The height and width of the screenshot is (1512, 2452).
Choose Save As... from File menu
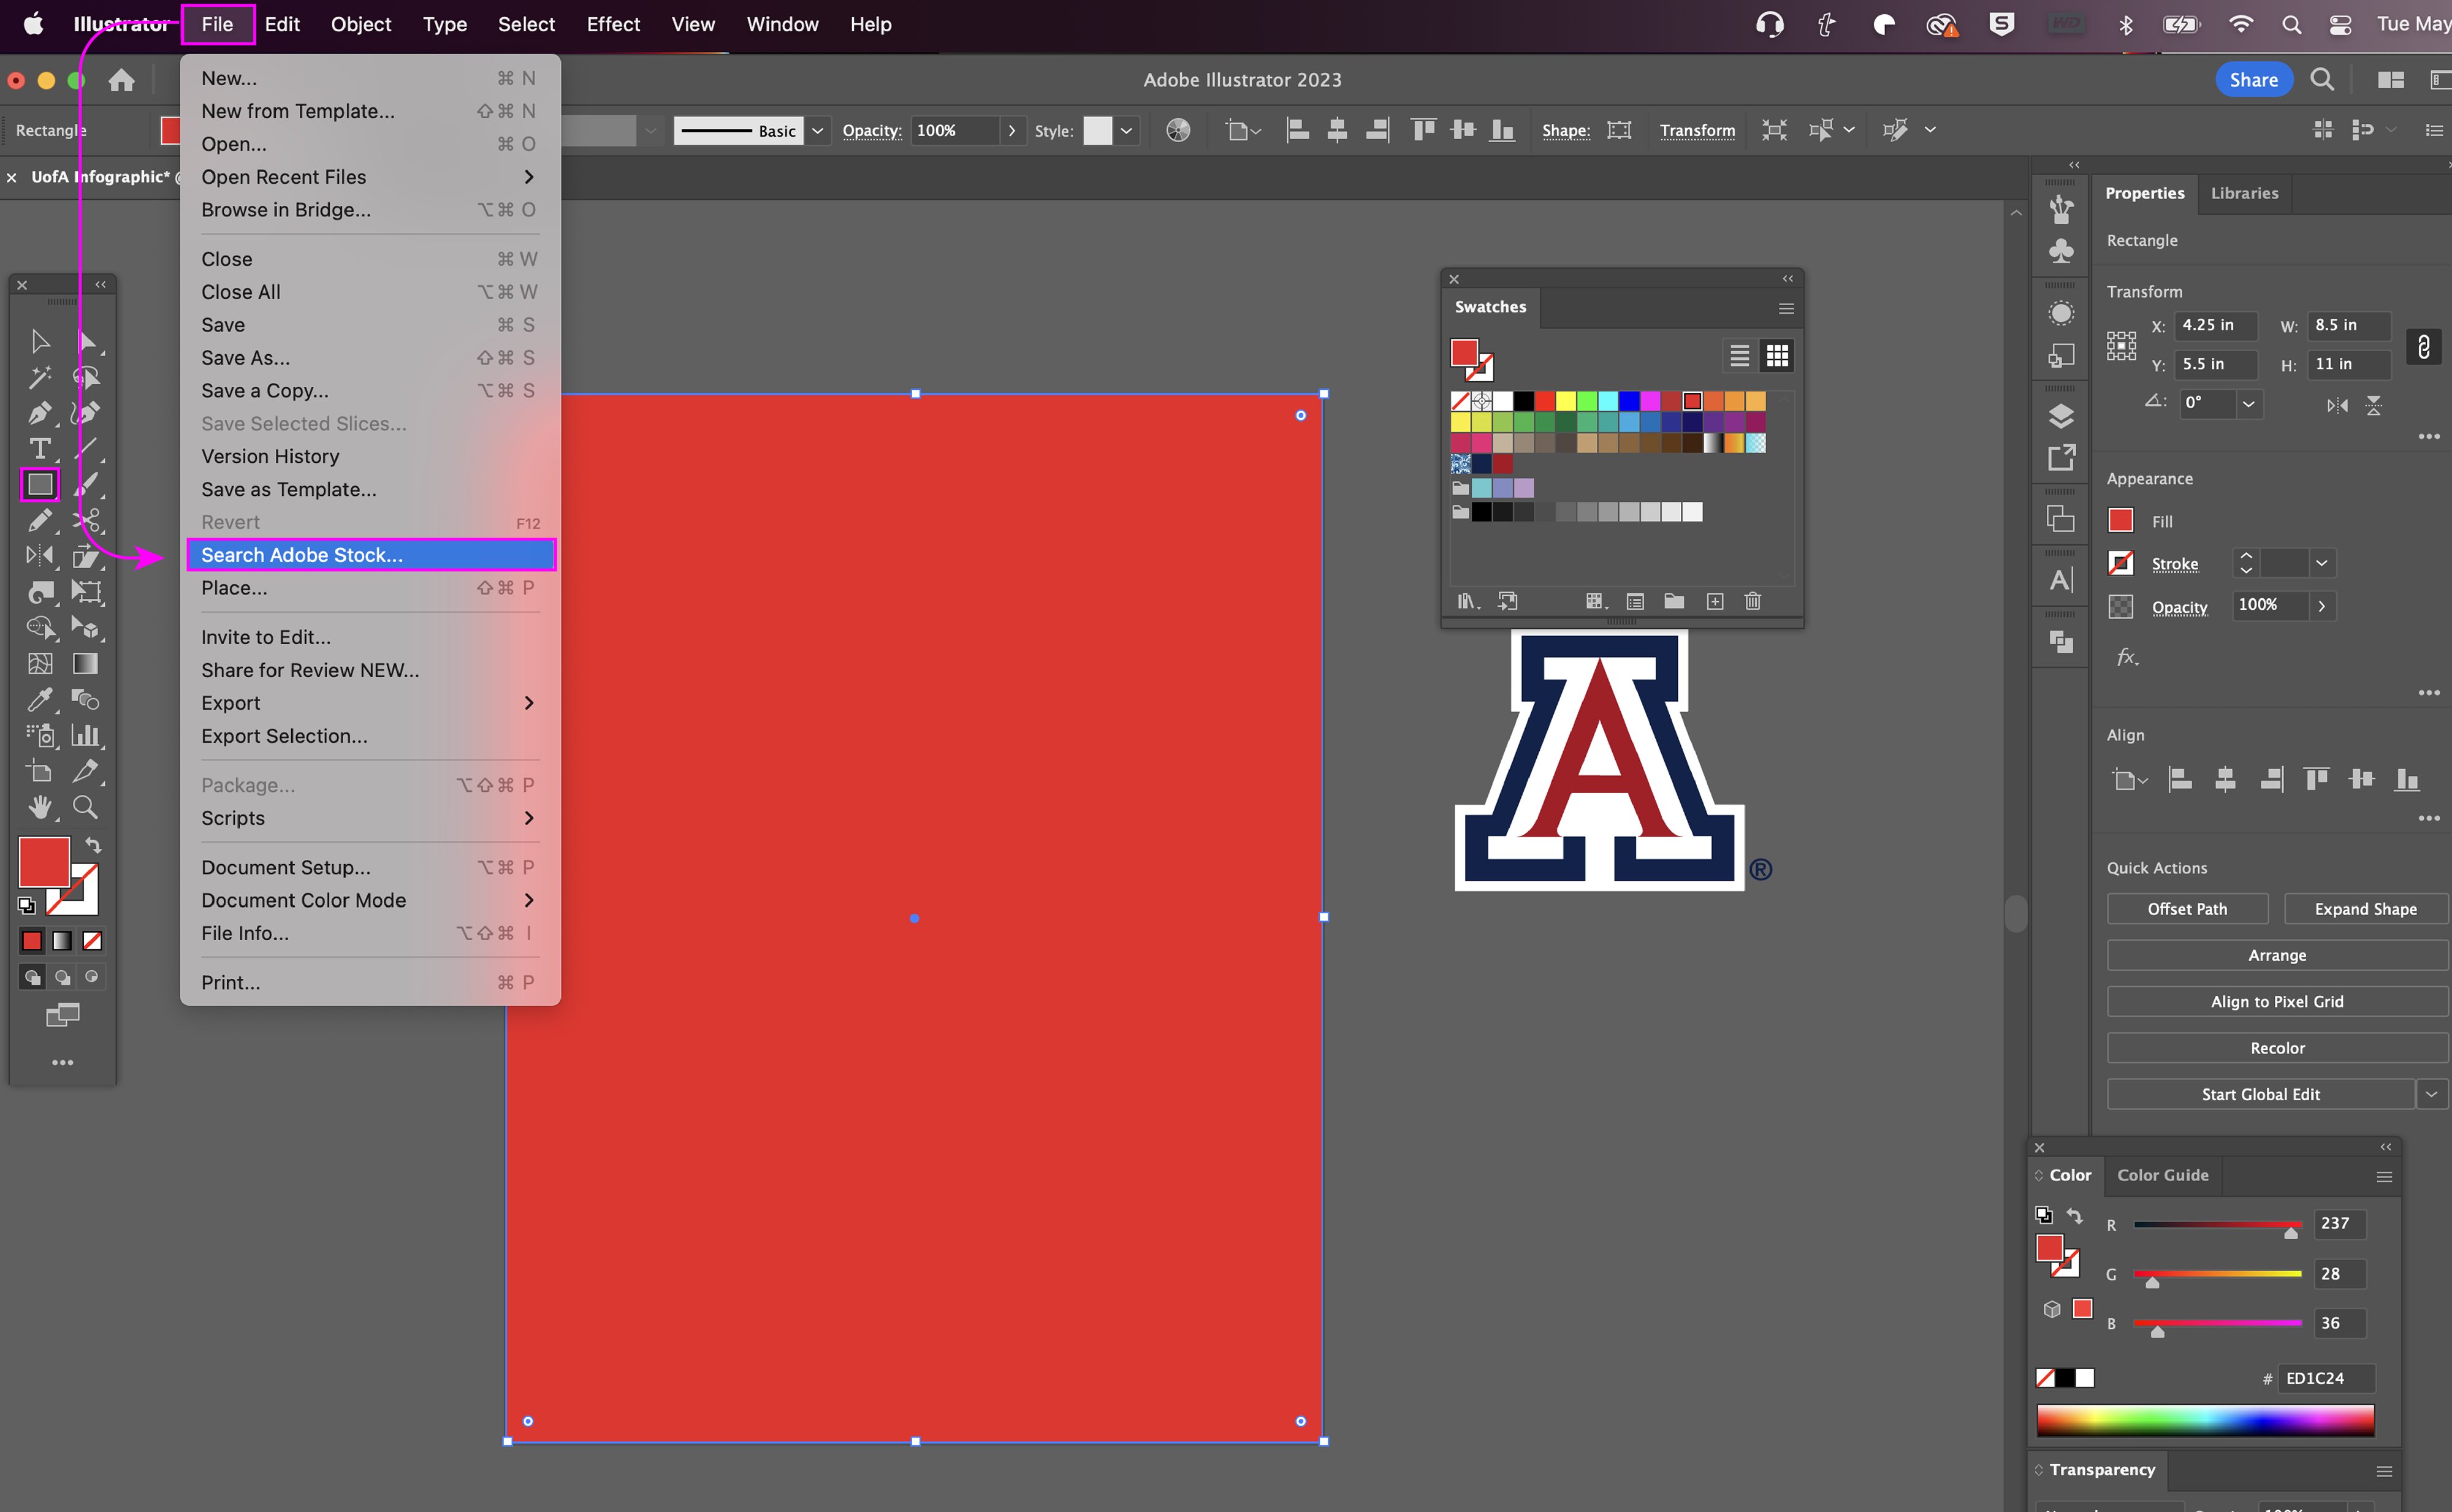coord(245,357)
